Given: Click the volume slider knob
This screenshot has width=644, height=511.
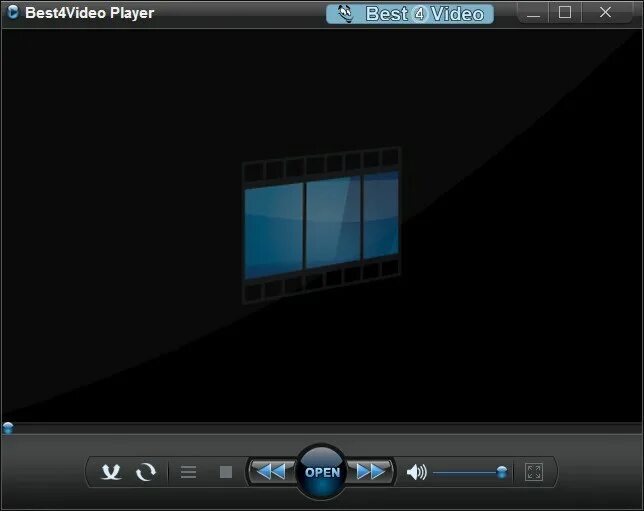Looking at the screenshot, I should 501,472.
